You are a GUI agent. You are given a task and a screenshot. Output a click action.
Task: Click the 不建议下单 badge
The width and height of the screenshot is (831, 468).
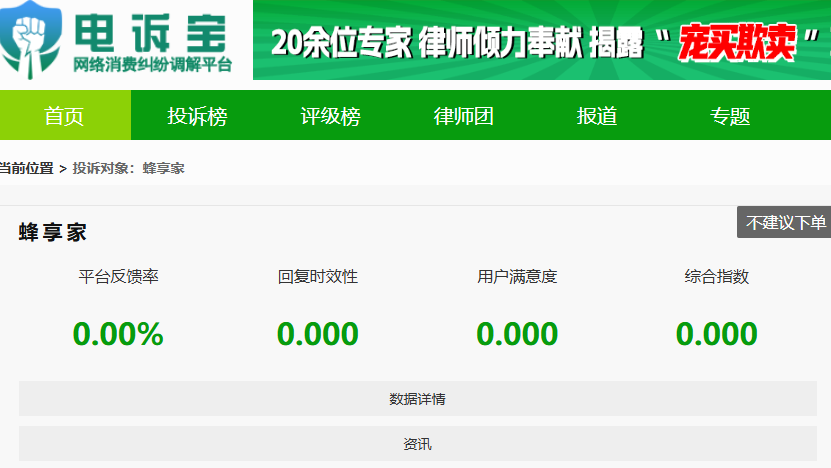coord(784,222)
